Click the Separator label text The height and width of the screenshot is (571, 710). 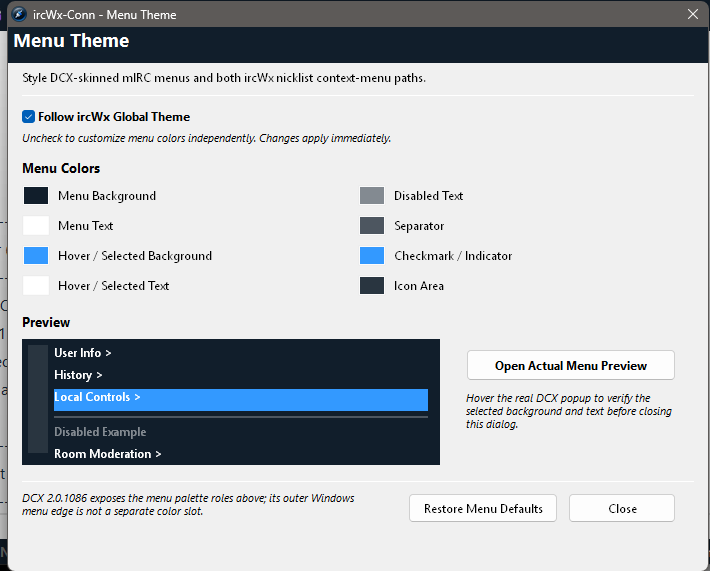point(419,226)
